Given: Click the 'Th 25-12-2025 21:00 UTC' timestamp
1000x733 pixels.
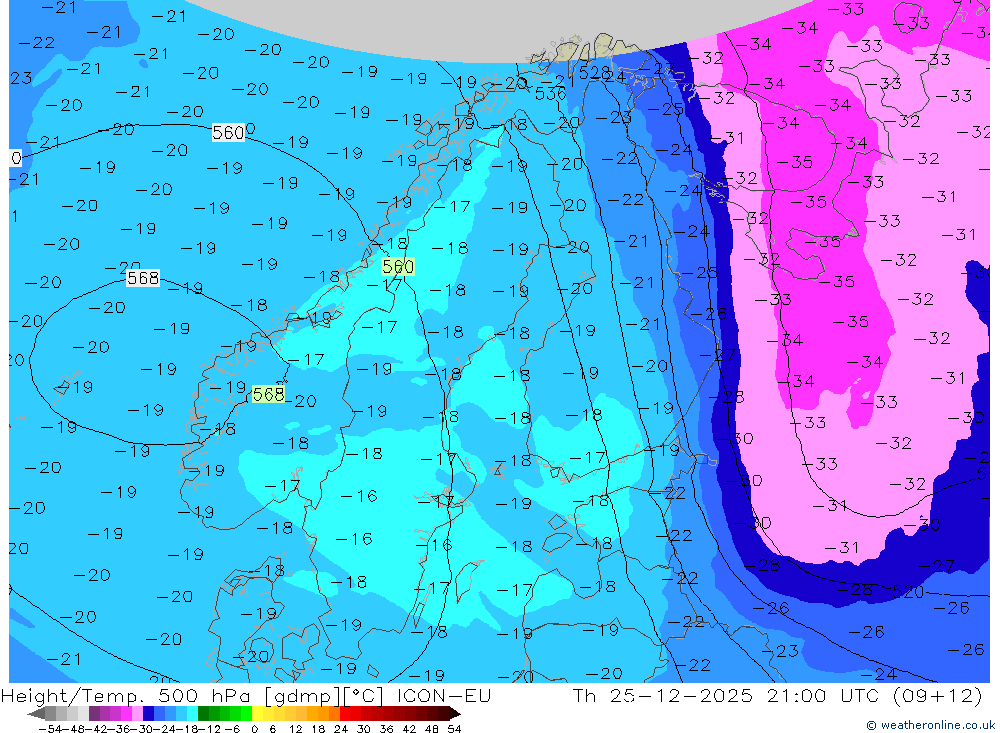Looking at the screenshot, I should pyautogui.click(x=726, y=695).
